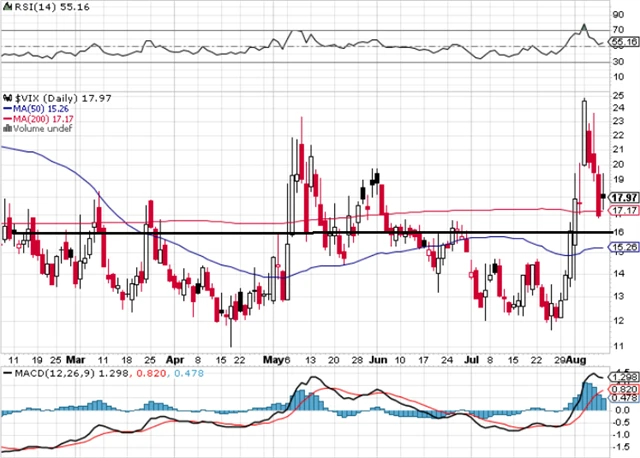Click the 55.16 RSI value tag

click(624, 43)
